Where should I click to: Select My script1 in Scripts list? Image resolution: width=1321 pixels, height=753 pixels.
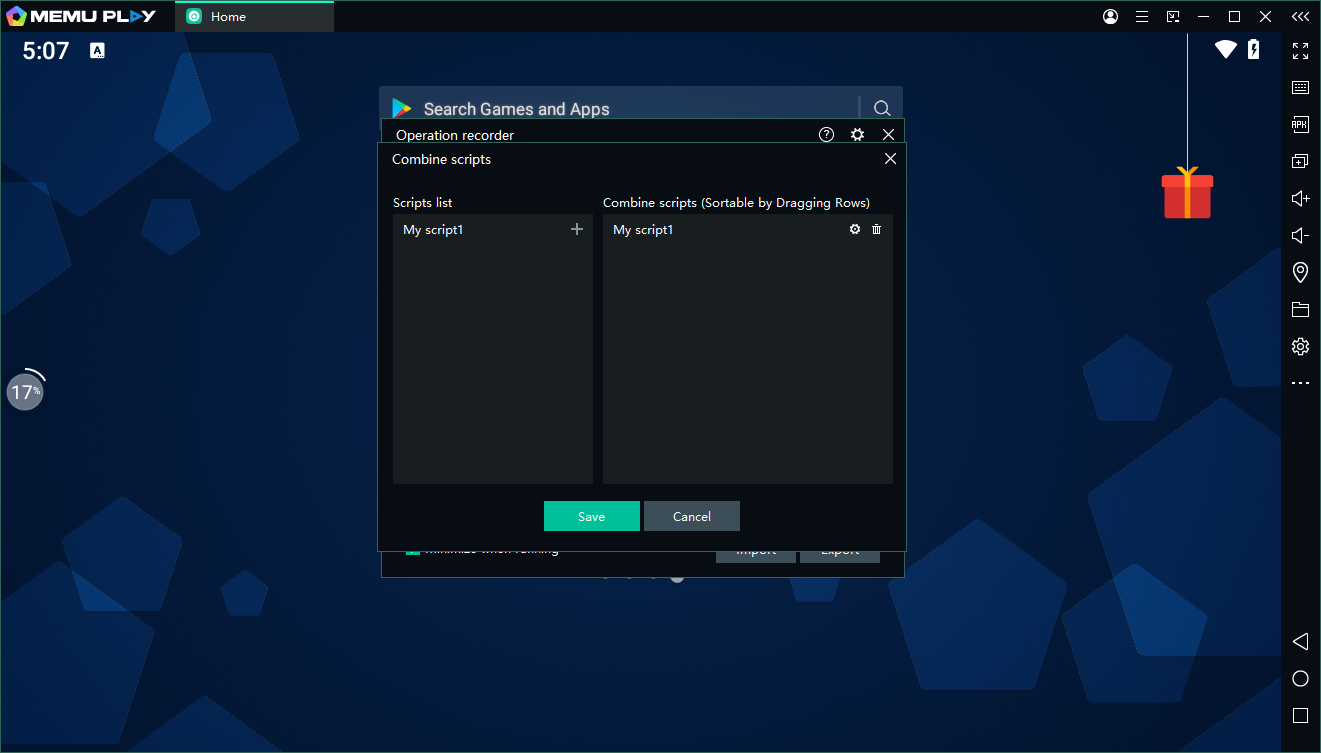(434, 230)
